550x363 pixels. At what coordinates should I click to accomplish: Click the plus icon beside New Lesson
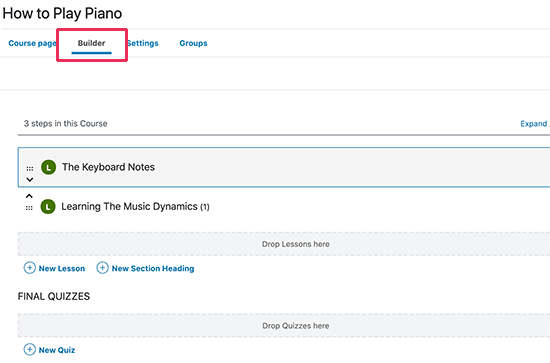[x=29, y=268]
